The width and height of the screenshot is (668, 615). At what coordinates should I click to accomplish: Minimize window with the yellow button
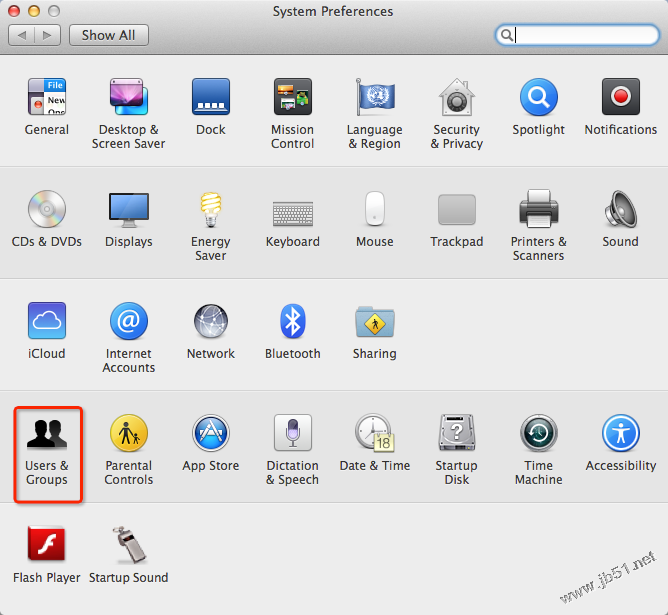[34, 11]
